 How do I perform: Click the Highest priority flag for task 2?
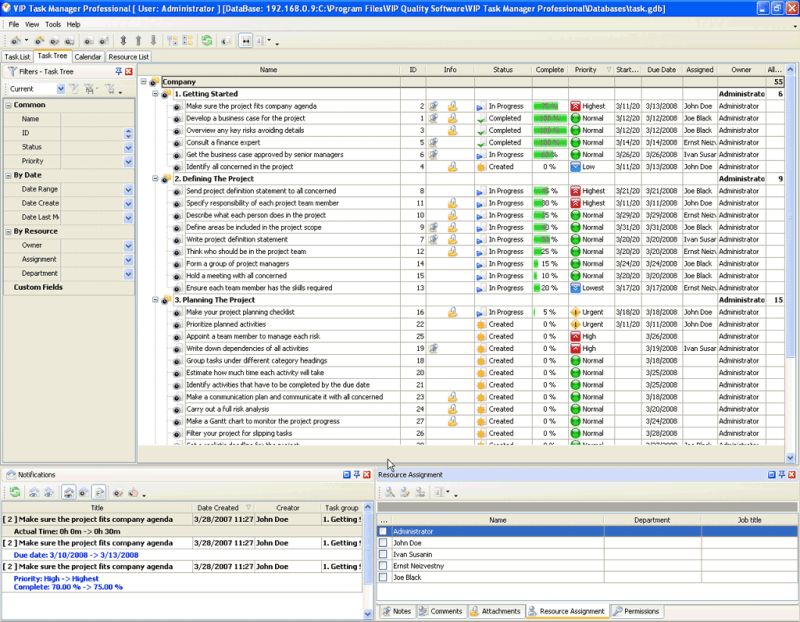[576, 106]
